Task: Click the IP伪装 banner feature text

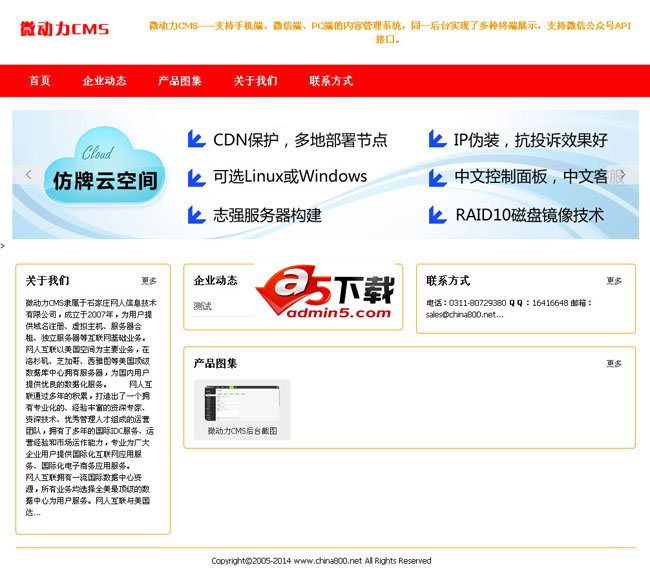Action: pyautogui.click(x=531, y=140)
